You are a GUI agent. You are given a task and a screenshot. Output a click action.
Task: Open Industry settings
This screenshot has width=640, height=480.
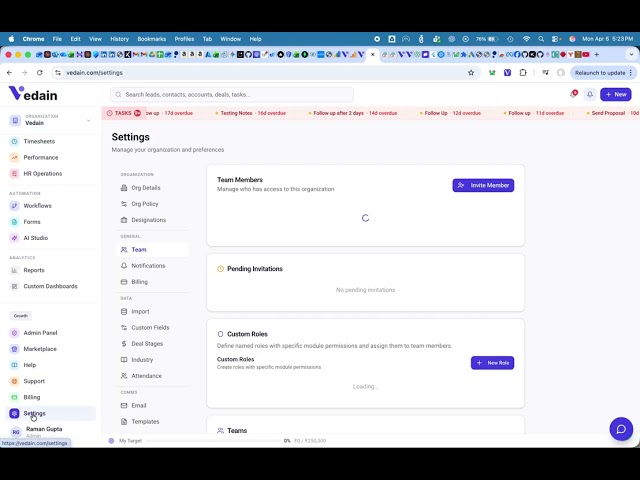(142, 360)
